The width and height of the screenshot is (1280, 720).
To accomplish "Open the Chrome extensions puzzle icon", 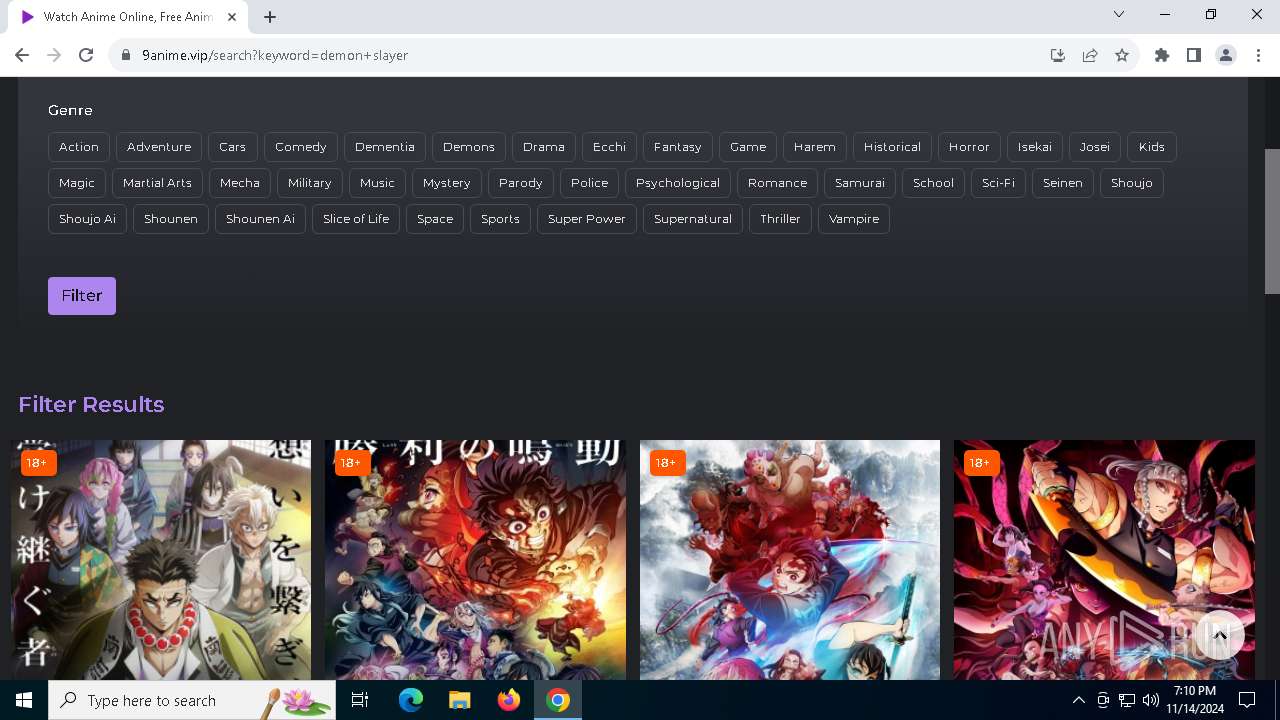I will (x=1162, y=55).
